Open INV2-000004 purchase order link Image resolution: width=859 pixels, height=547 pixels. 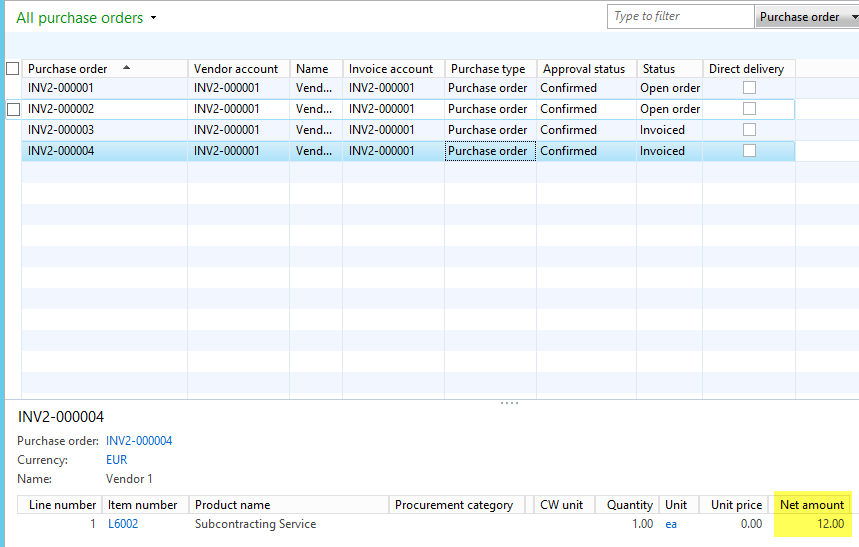[139, 441]
